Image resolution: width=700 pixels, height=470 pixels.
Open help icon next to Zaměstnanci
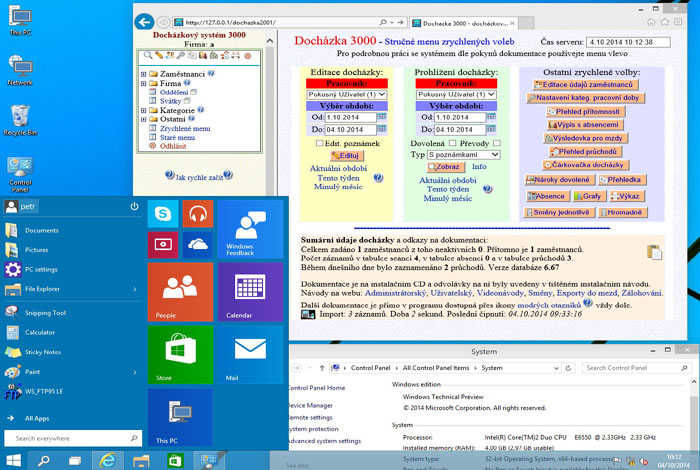click(x=211, y=73)
